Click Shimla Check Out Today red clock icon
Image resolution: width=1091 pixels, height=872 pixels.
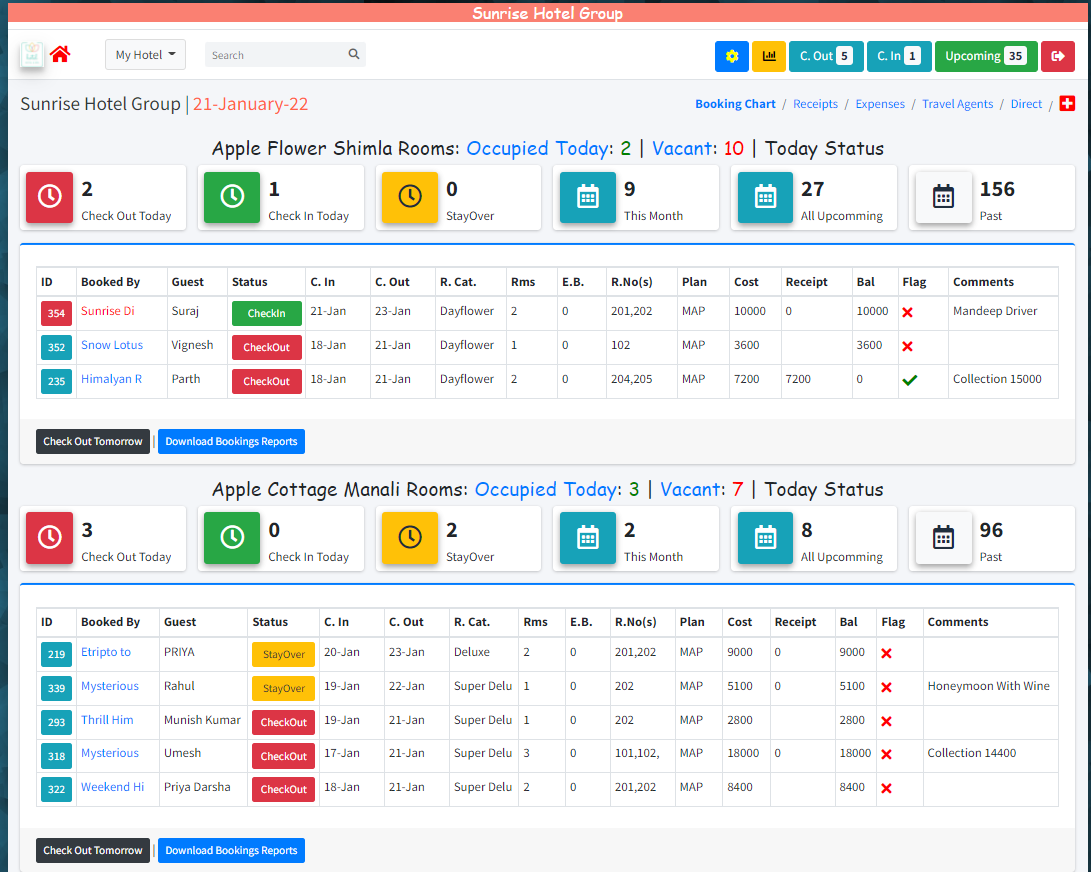click(x=49, y=197)
